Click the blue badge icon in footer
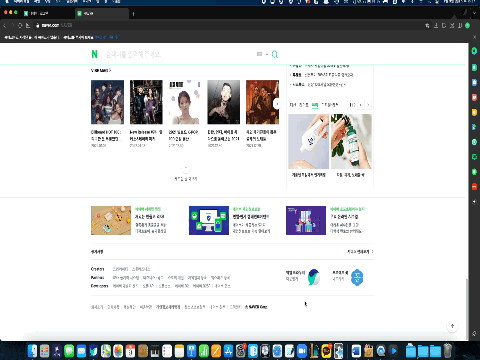Image resolution: width=480 pixels, height=360 pixels. click(x=357, y=277)
